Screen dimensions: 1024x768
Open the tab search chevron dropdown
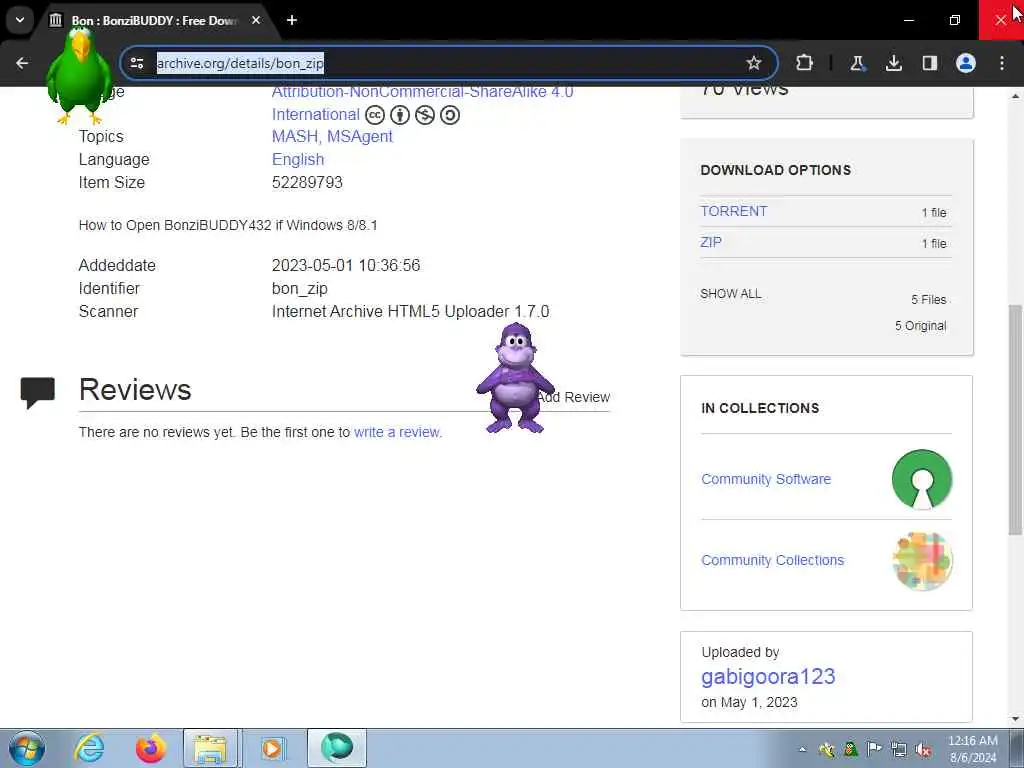pos(20,20)
